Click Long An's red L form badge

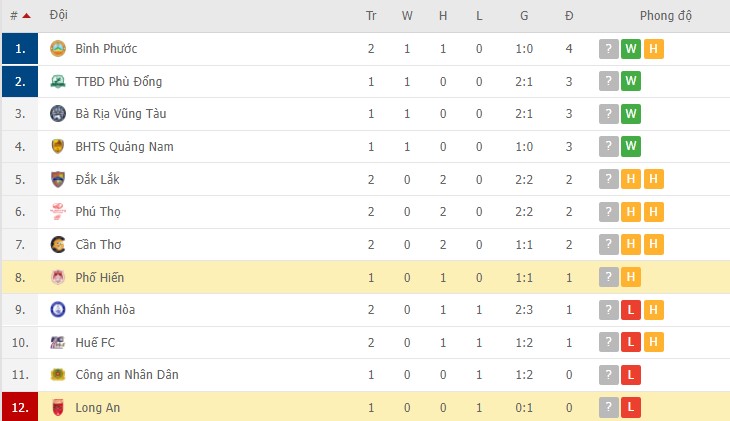click(x=631, y=407)
